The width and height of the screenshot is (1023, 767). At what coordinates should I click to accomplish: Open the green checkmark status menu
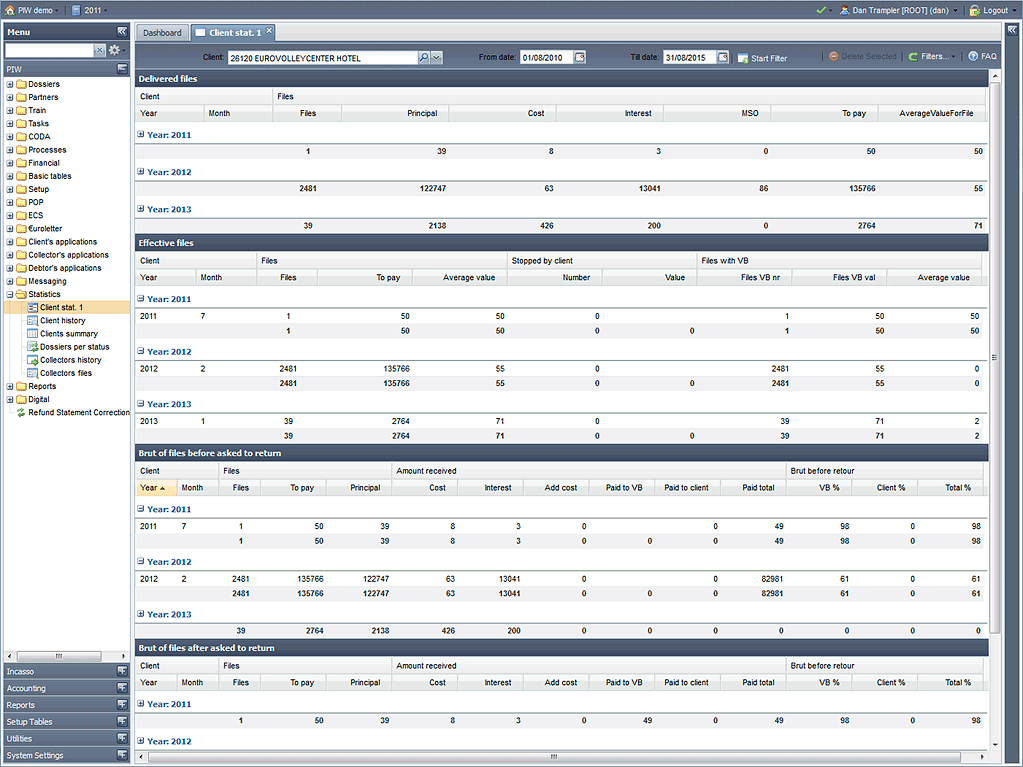point(824,10)
